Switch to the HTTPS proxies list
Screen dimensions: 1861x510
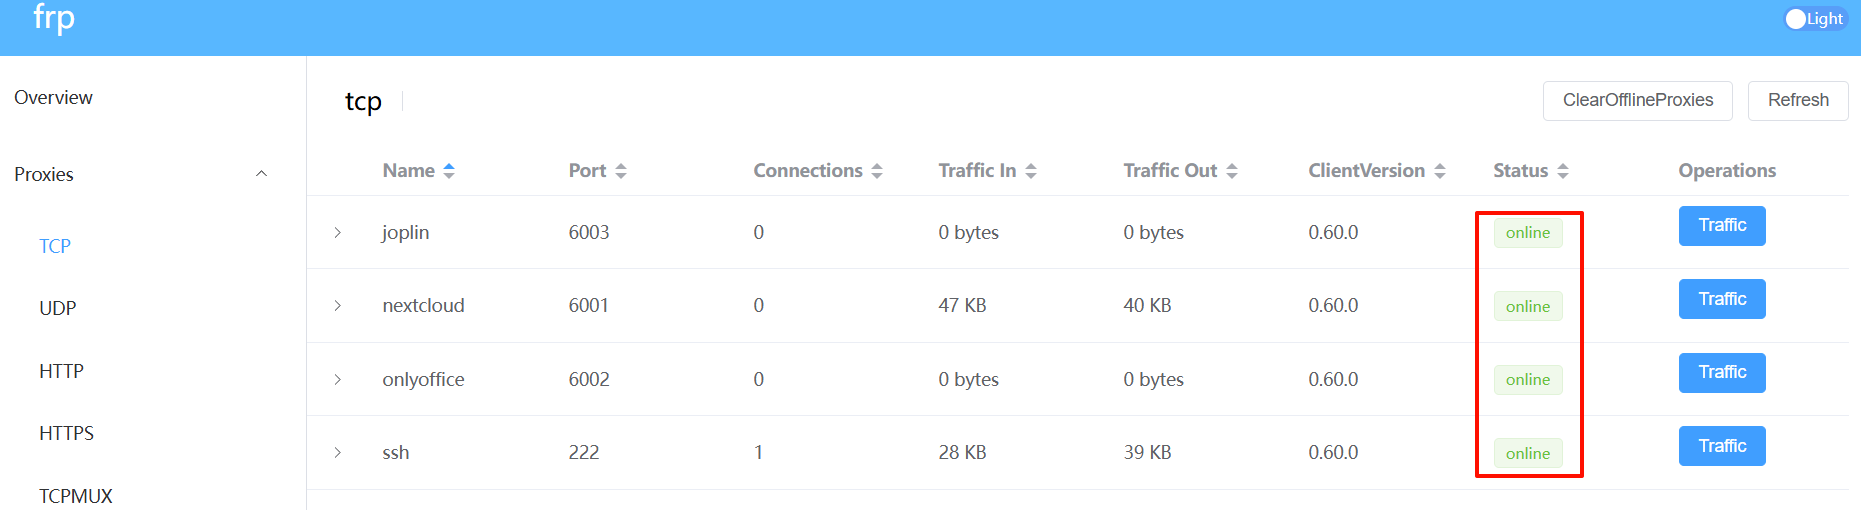point(67,433)
